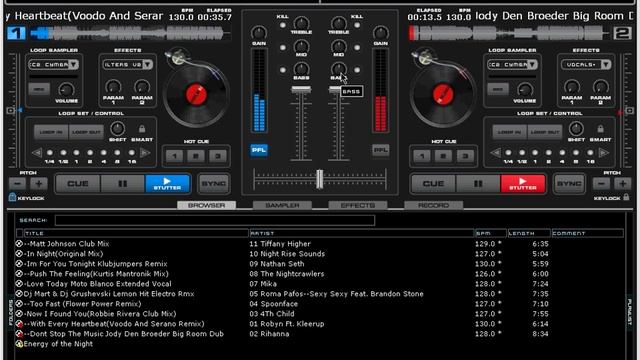Click deck 1 loop shift knob

(x=117, y=129)
